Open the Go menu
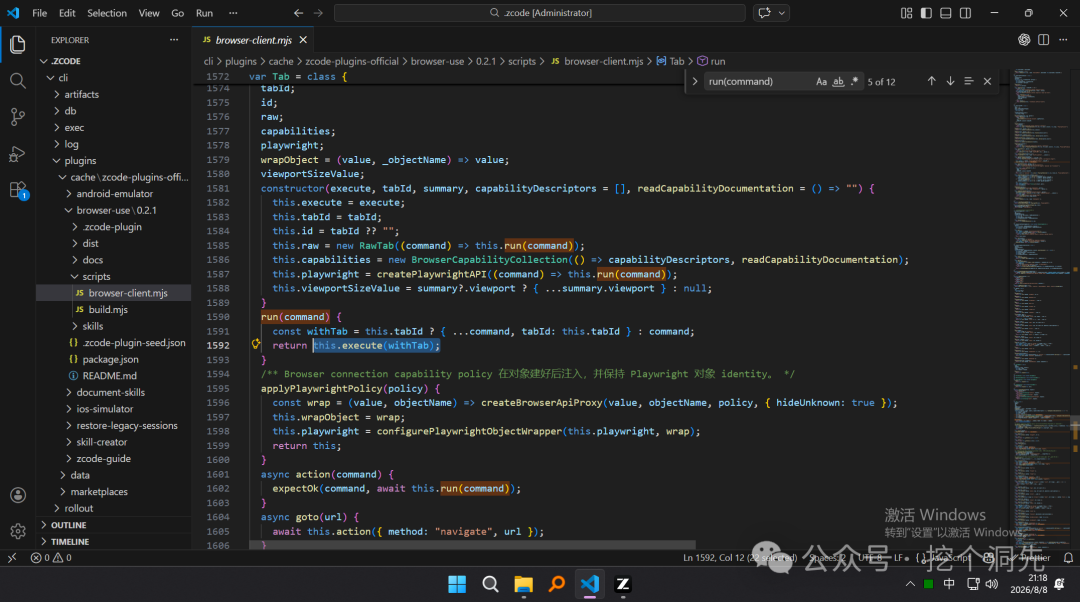 (x=178, y=13)
